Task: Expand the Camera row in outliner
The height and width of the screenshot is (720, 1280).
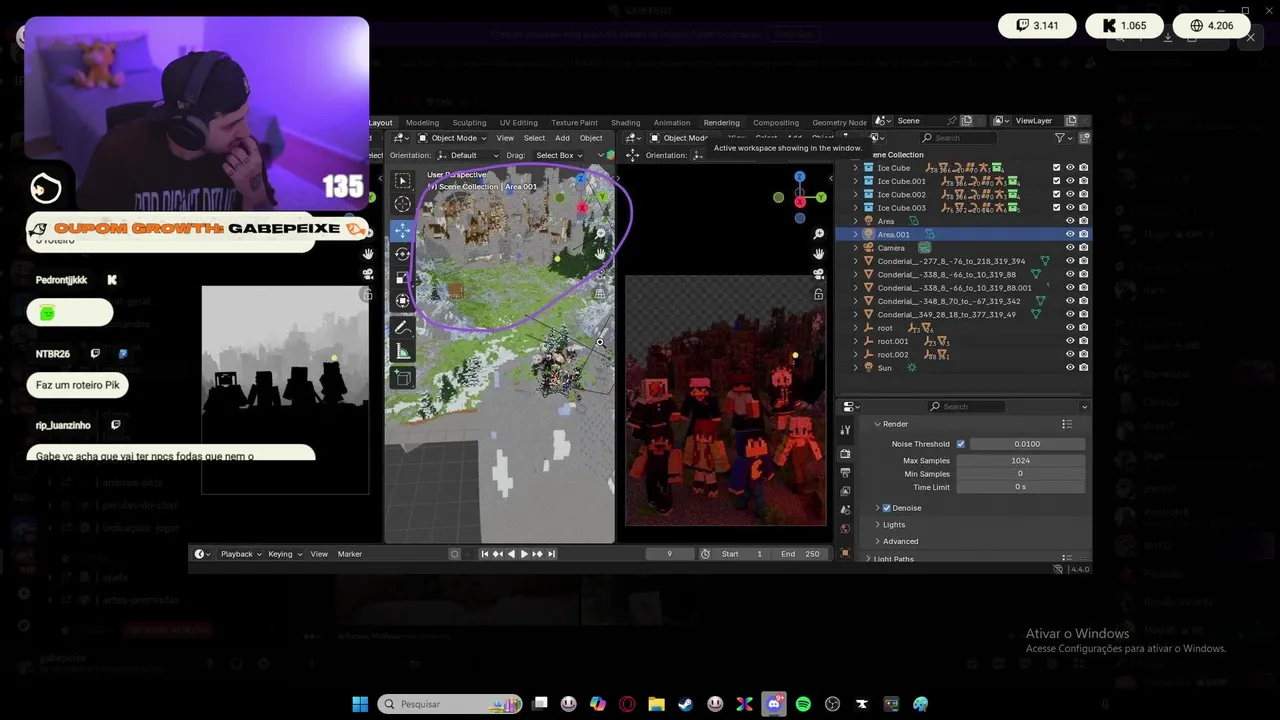Action: [x=856, y=248]
